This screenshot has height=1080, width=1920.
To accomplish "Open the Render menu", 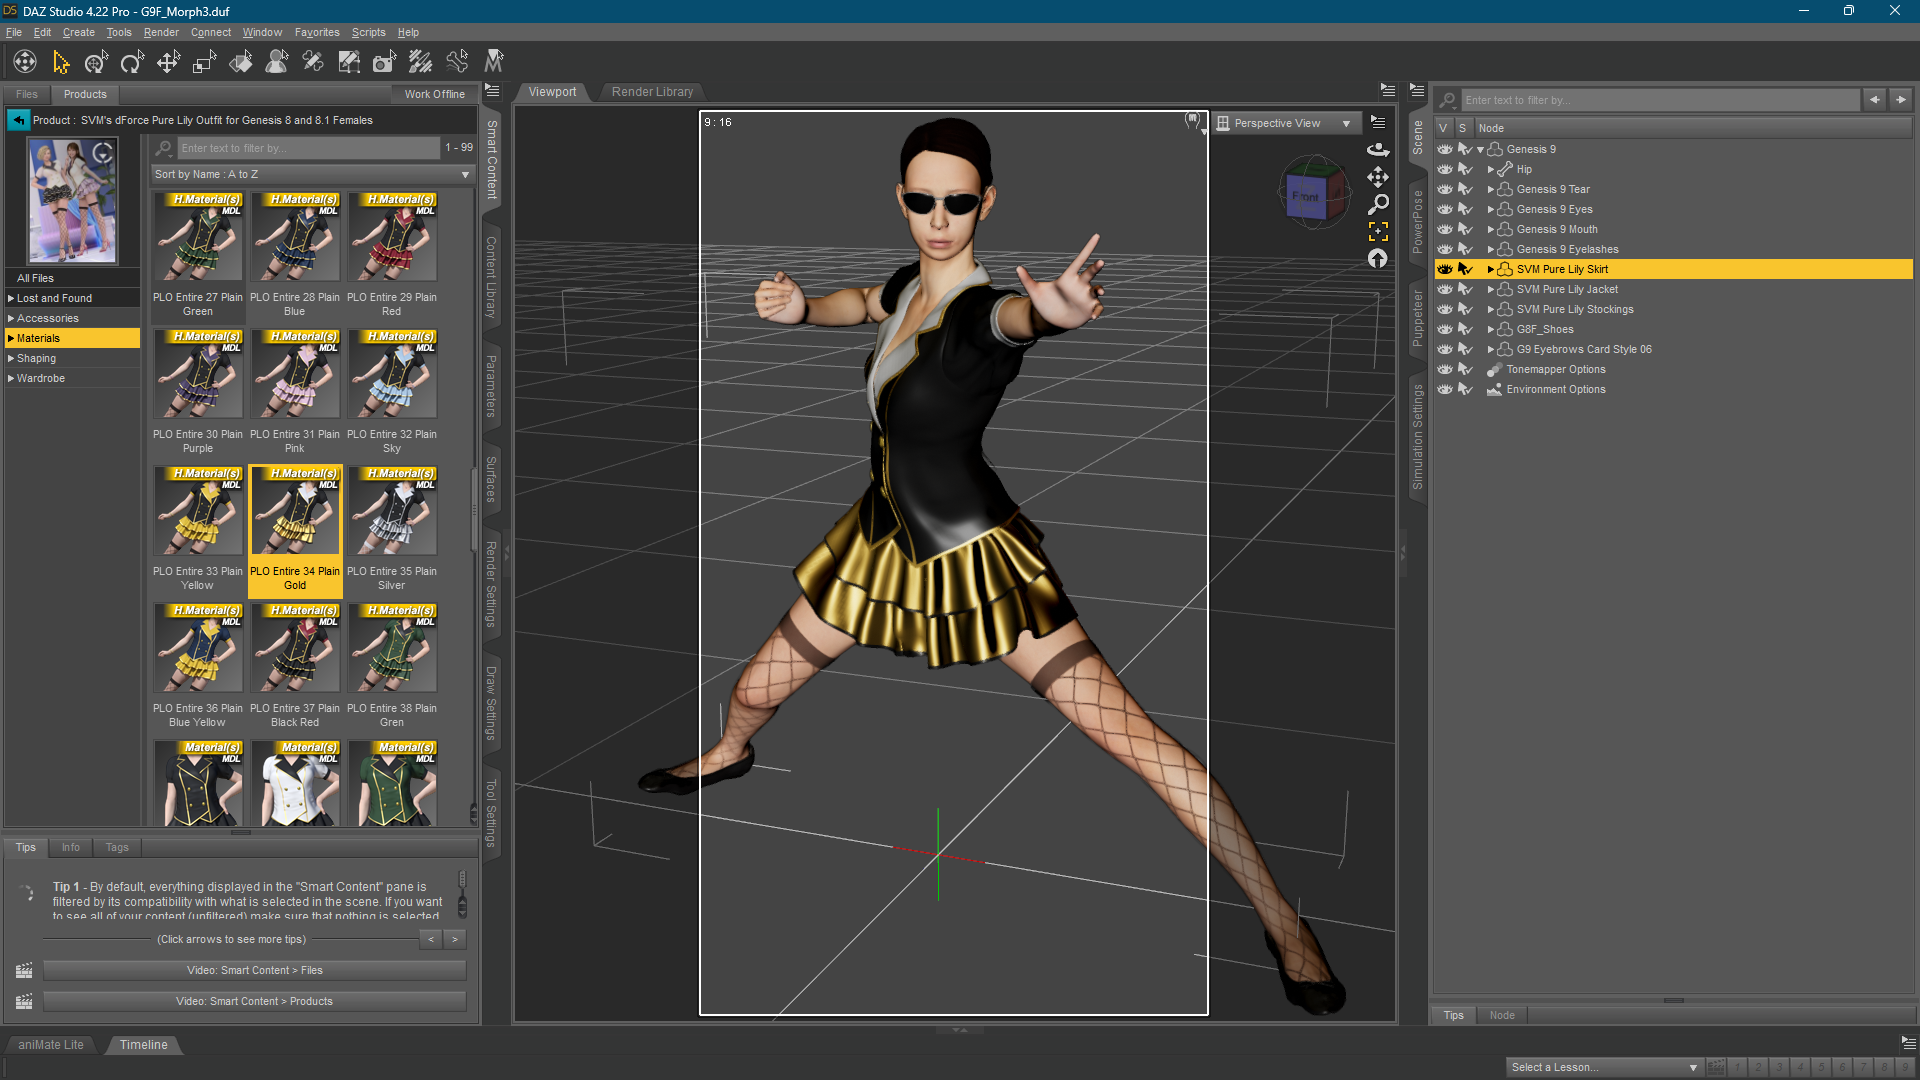I will 160,32.
